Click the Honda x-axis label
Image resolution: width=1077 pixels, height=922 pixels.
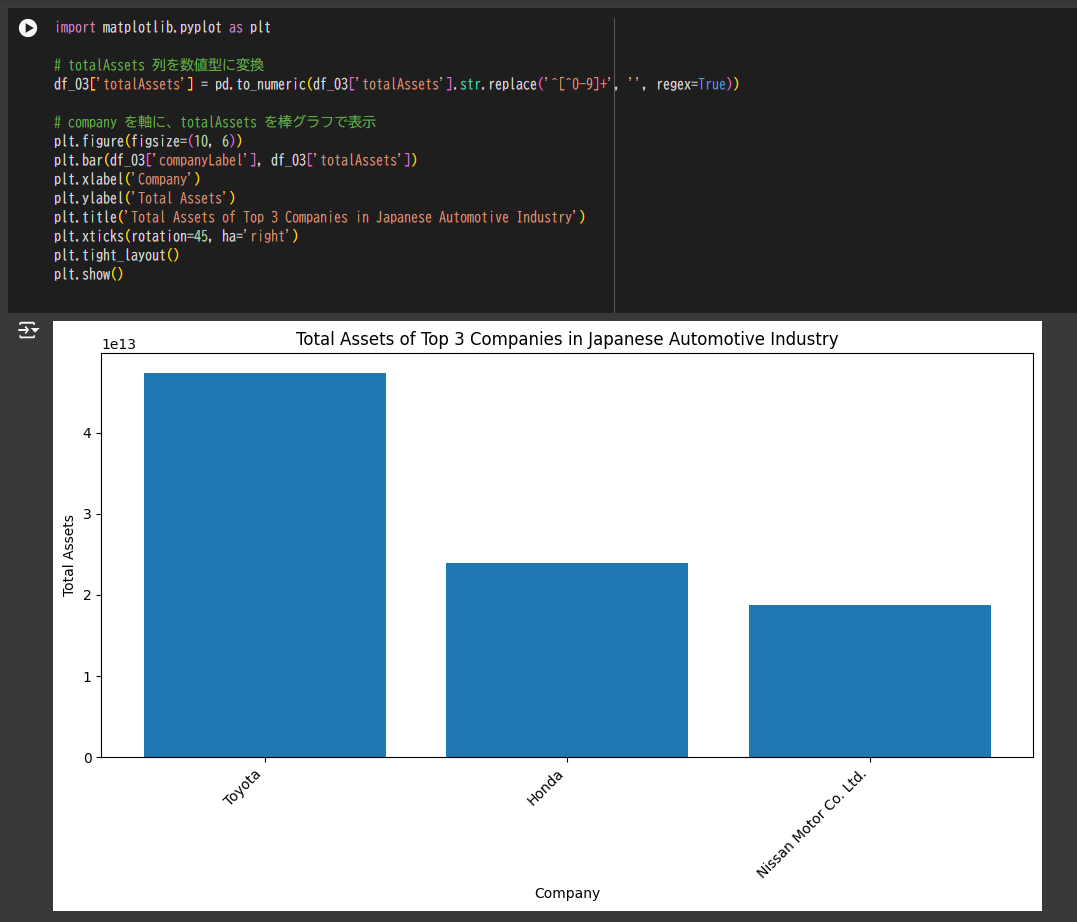coord(545,787)
